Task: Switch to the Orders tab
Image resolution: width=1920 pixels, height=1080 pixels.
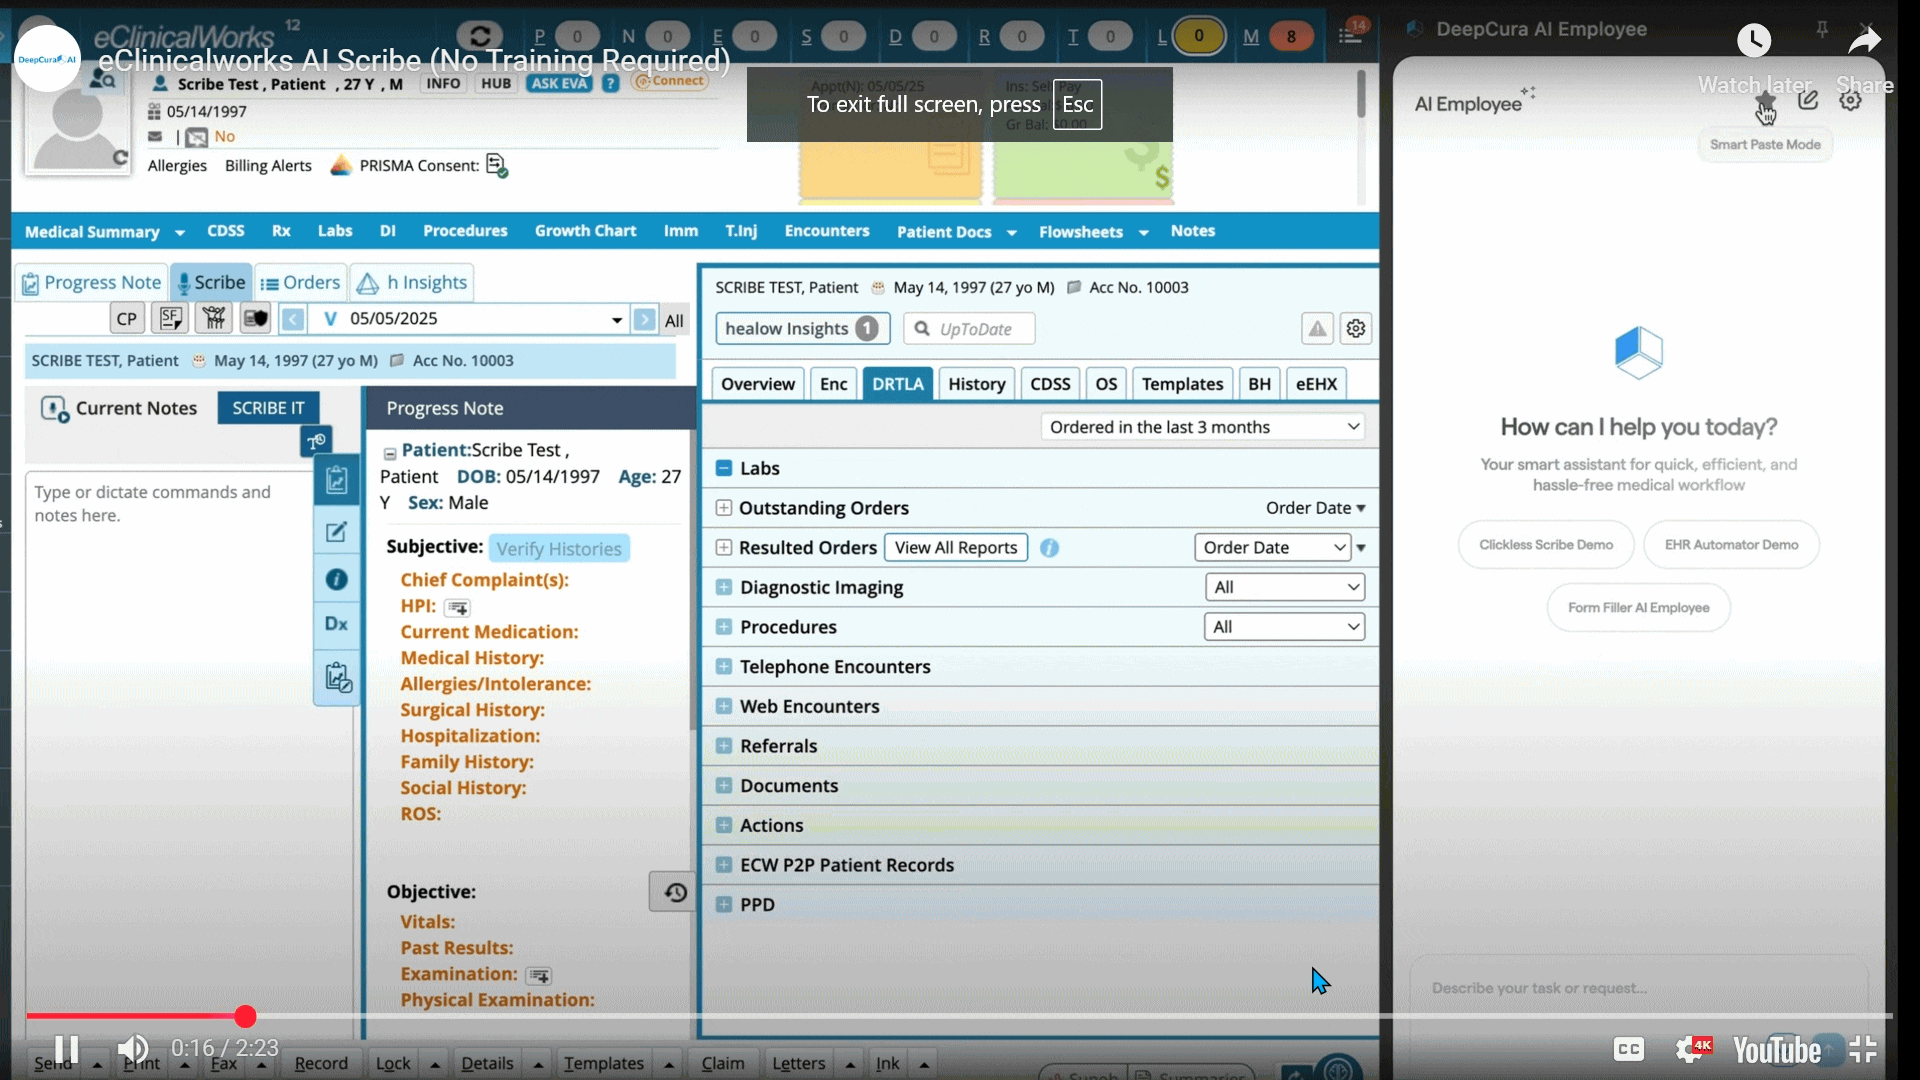Action: tap(300, 283)
